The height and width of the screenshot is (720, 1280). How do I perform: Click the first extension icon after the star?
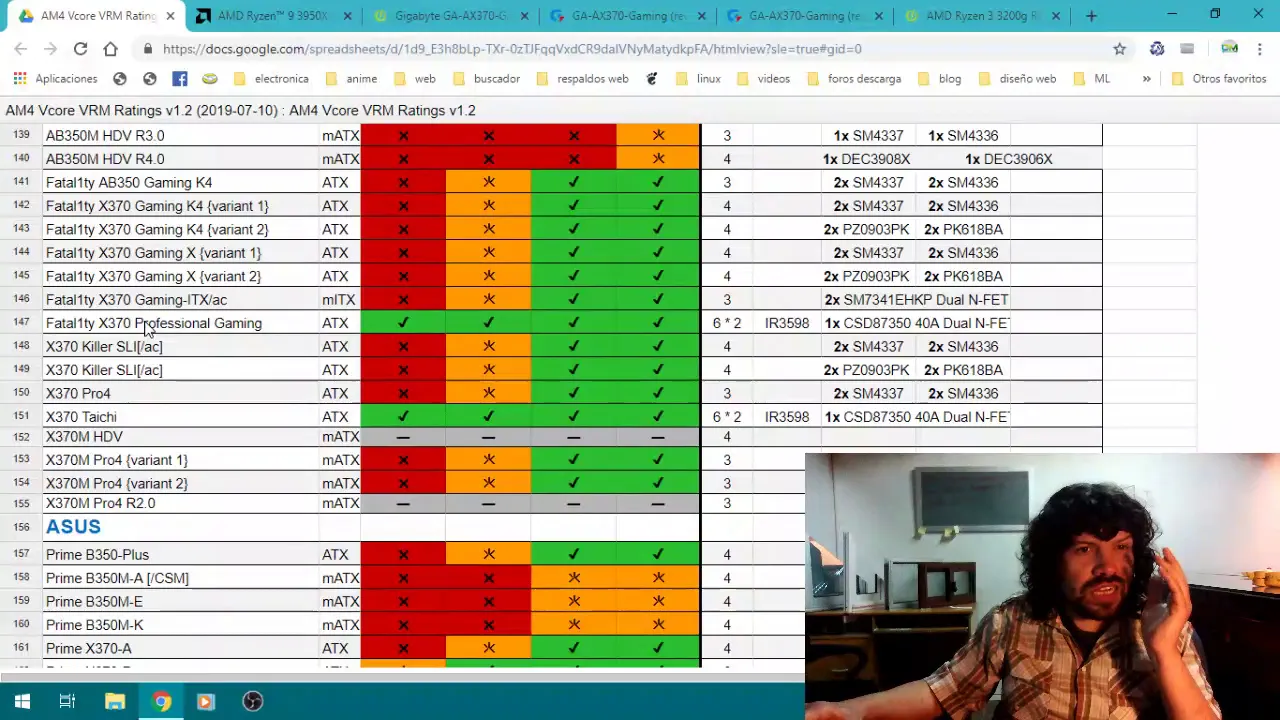pyautogui.click(x=1157, y=48)
